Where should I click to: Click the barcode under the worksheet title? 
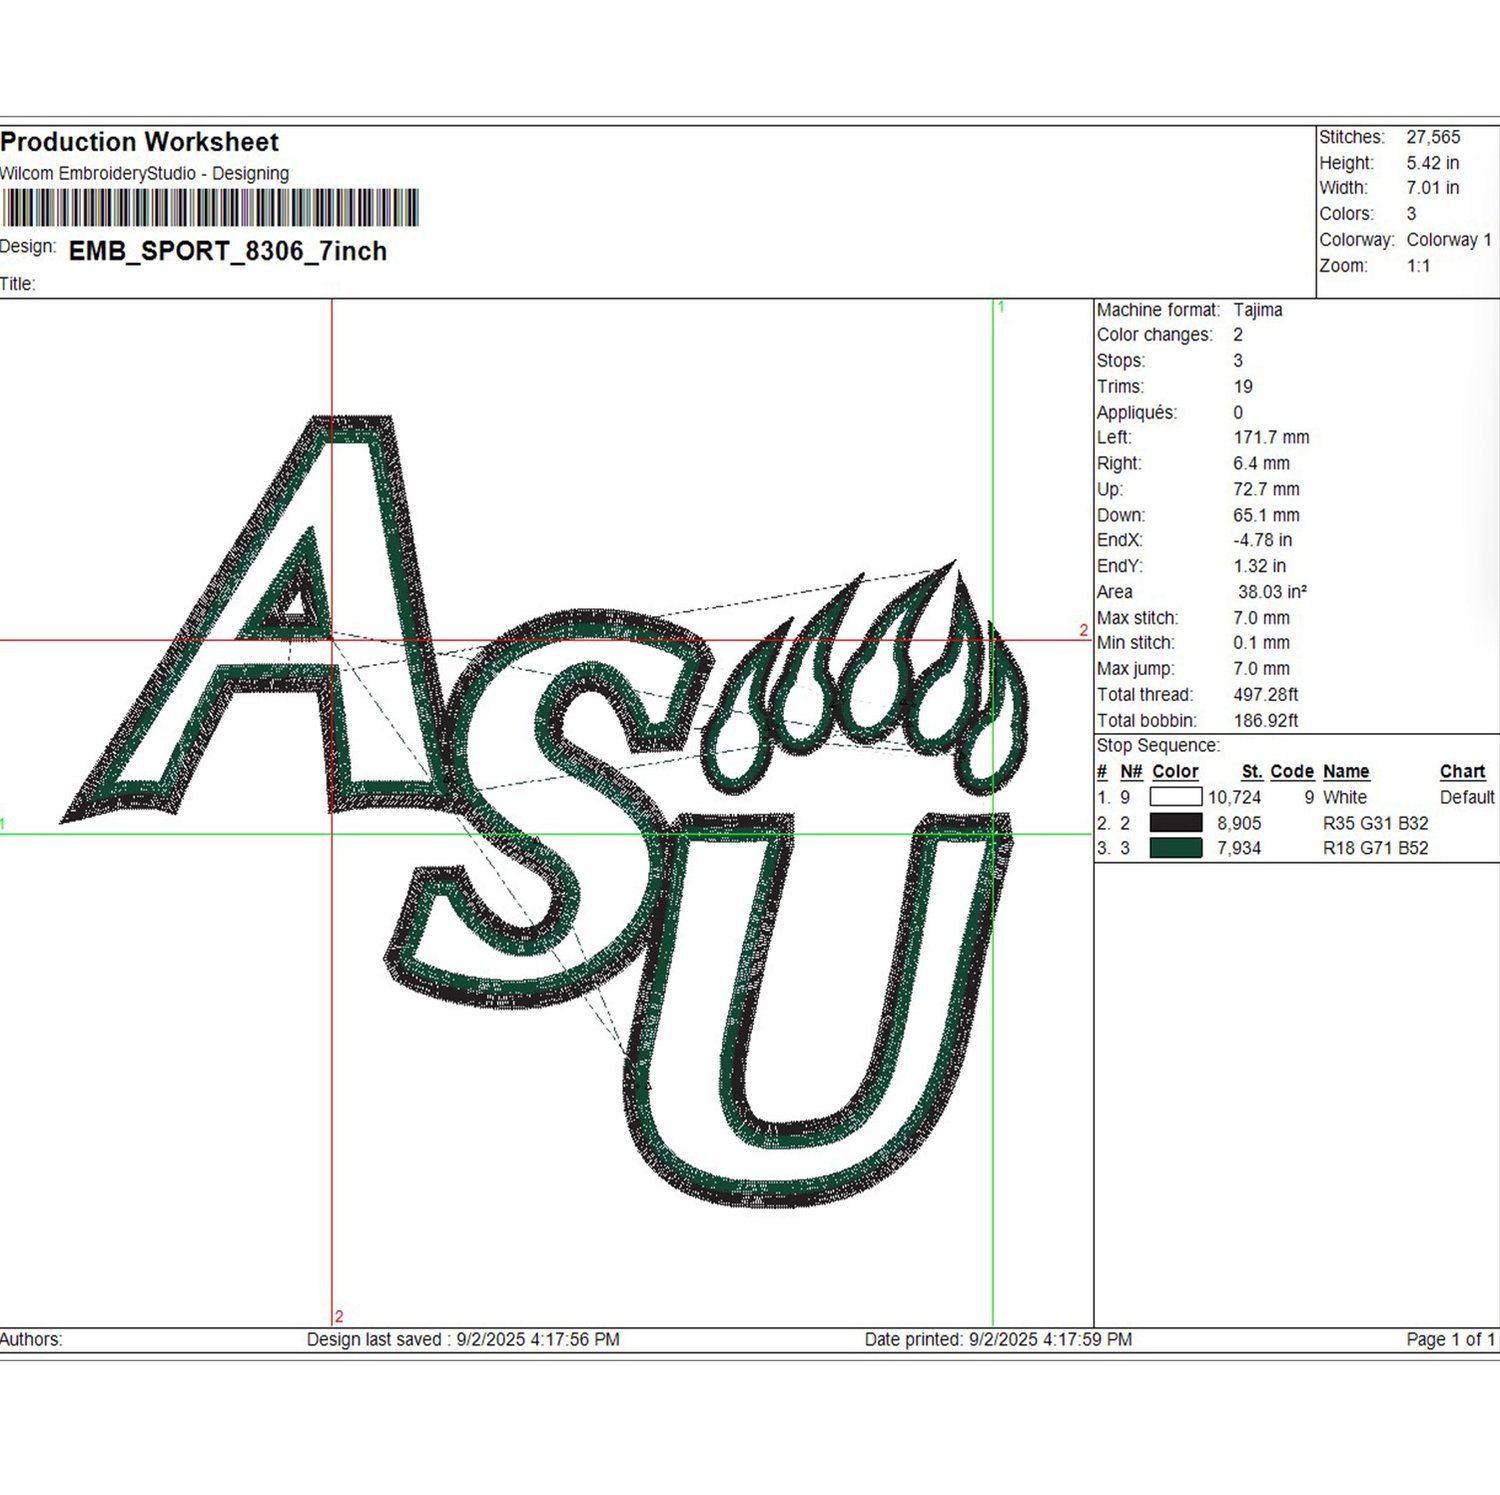pos(210,208)
